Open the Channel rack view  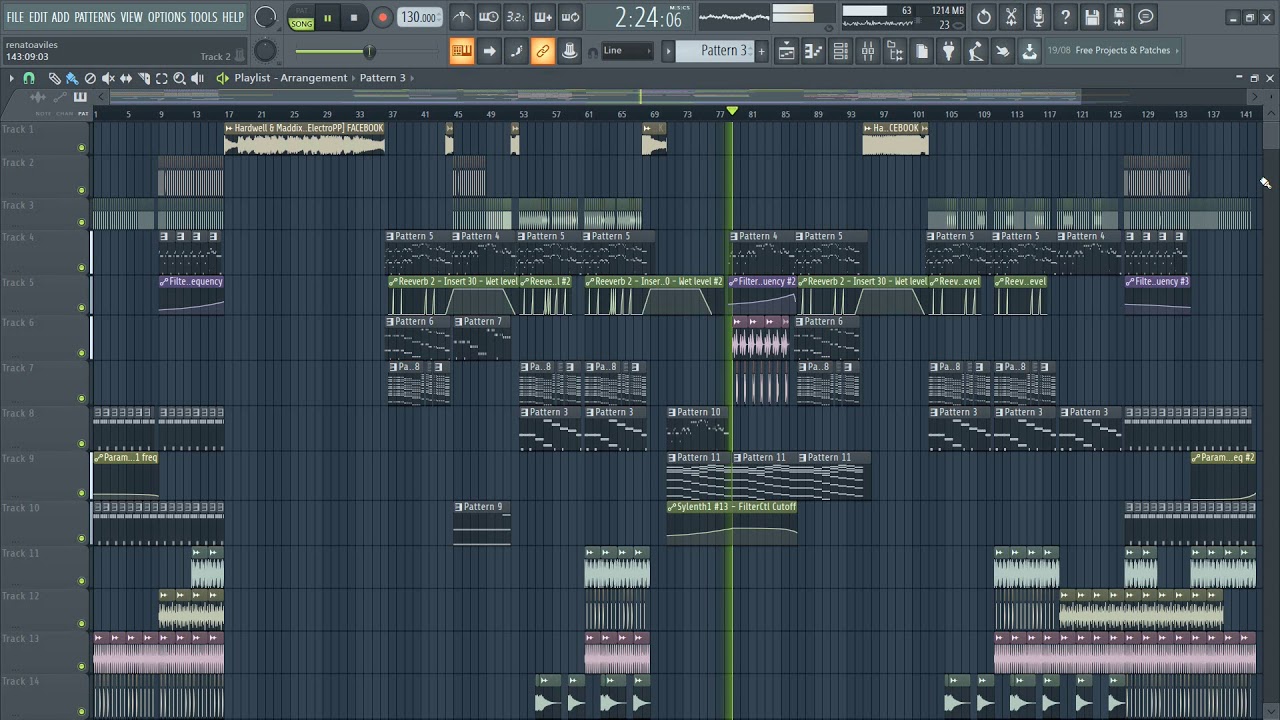pos(841,51)
